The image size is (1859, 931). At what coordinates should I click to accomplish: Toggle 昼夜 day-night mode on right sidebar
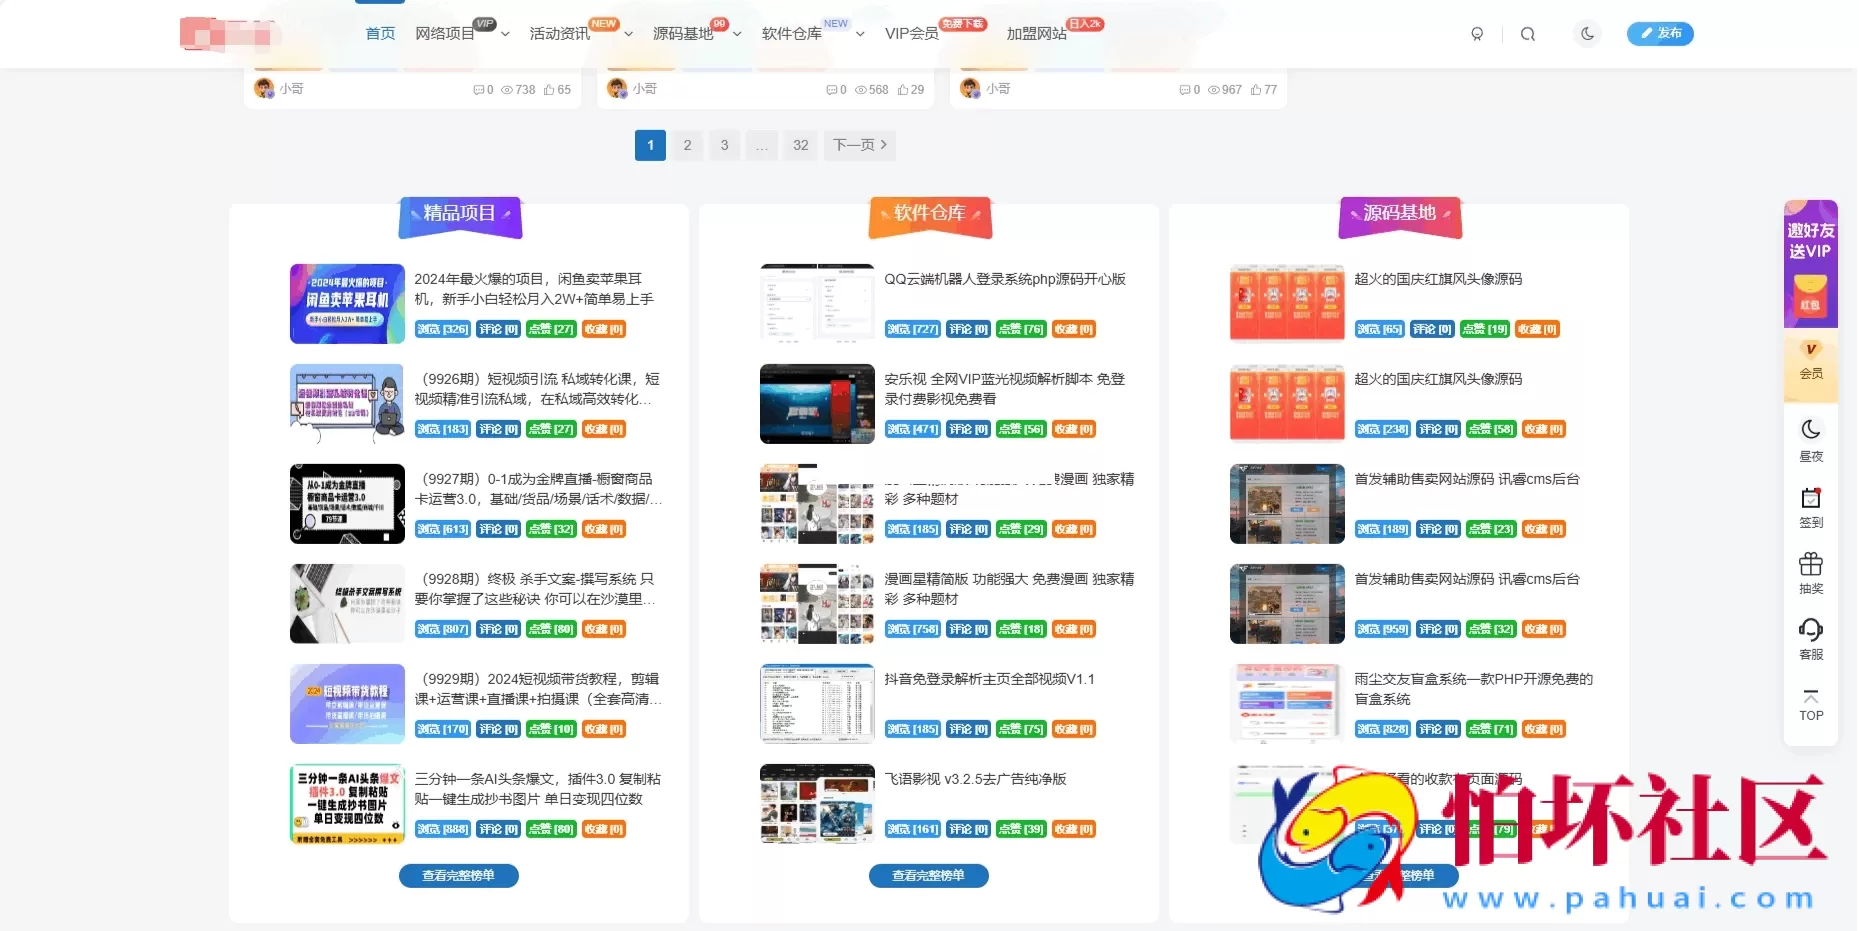coord(1811,430)
